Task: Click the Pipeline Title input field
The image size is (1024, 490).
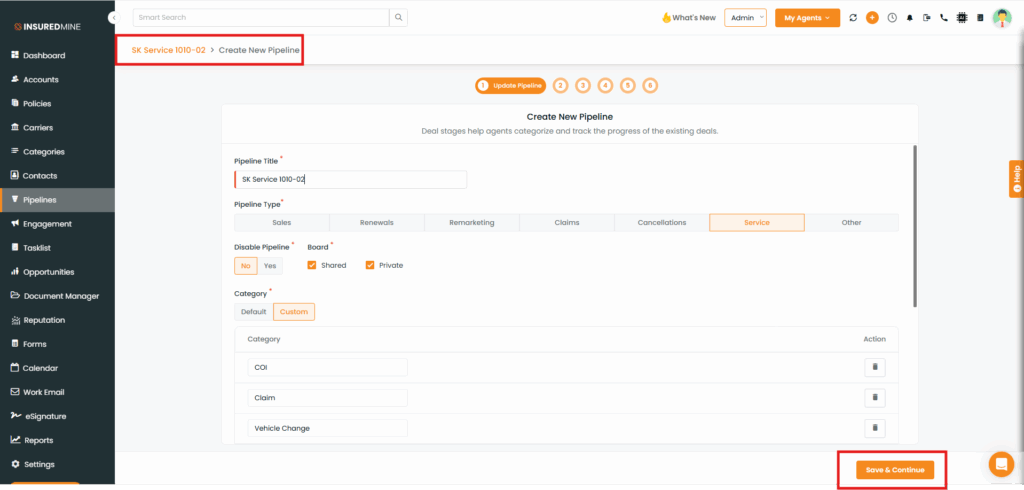Action: point(350,179)
